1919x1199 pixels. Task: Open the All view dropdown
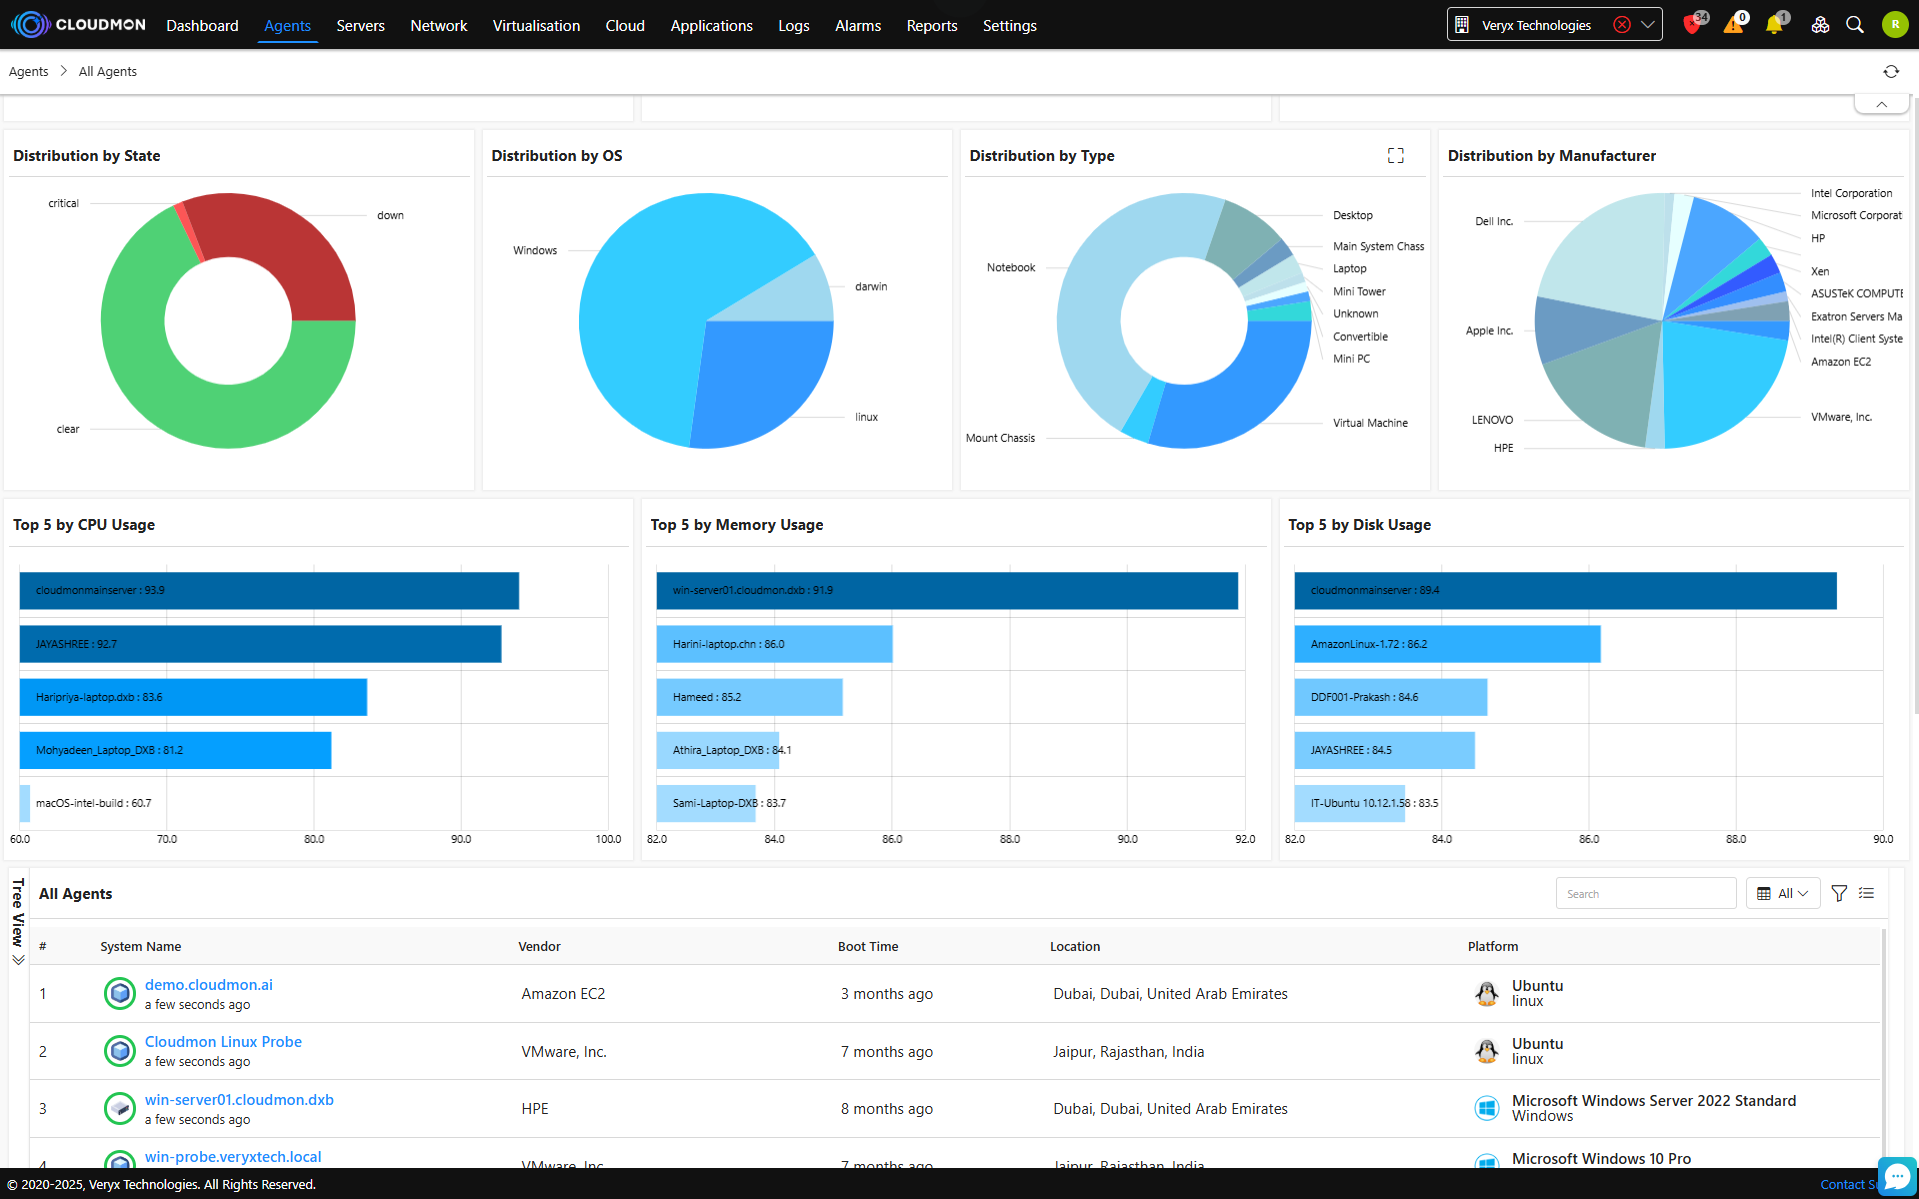tap(1782, 893)
